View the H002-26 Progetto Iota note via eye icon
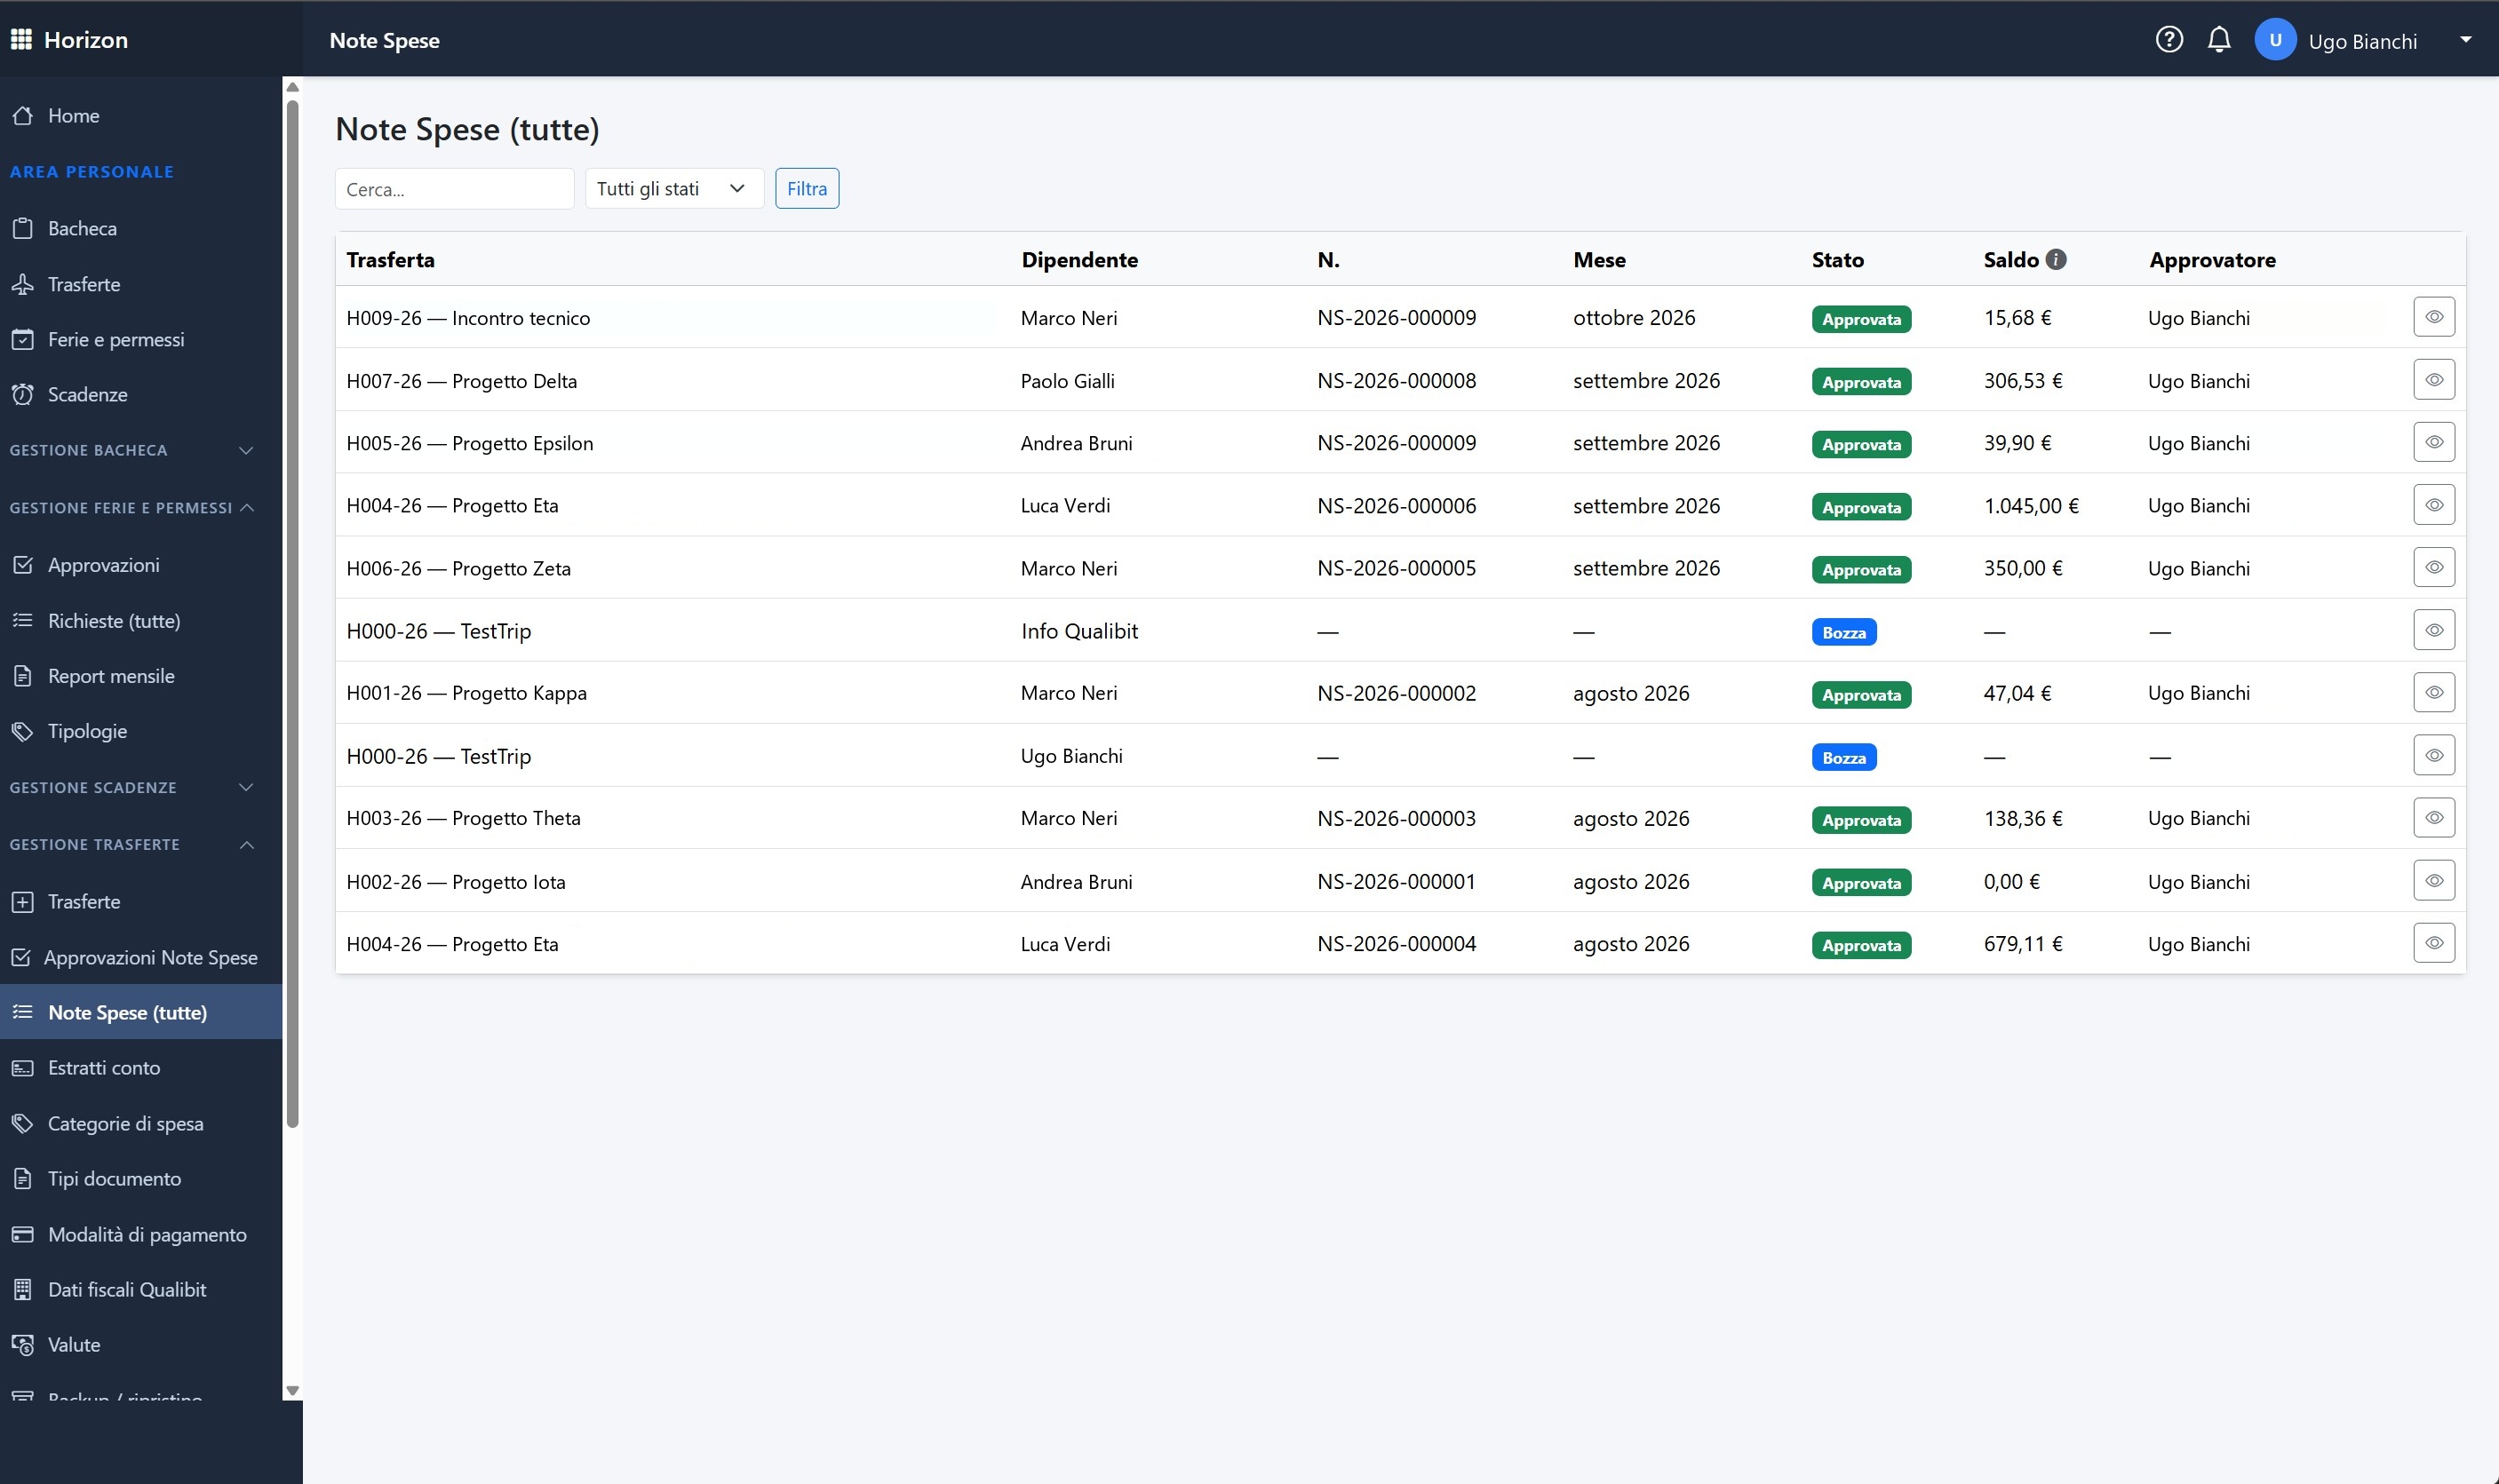This screenshot has height=1484, width=2499. [2434, 880]
